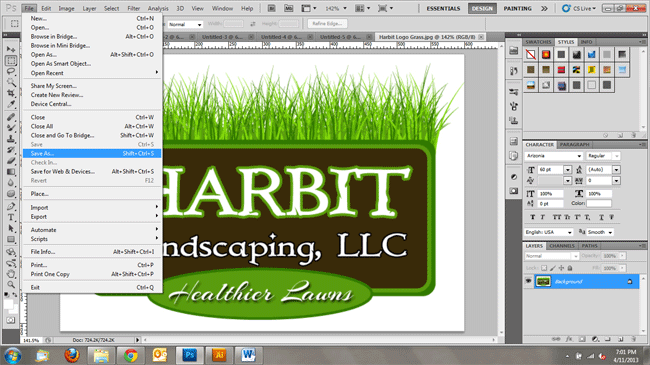Click the Painting workspace button
Viewport: 650px width, 365px height.
[x=517, y=8]
